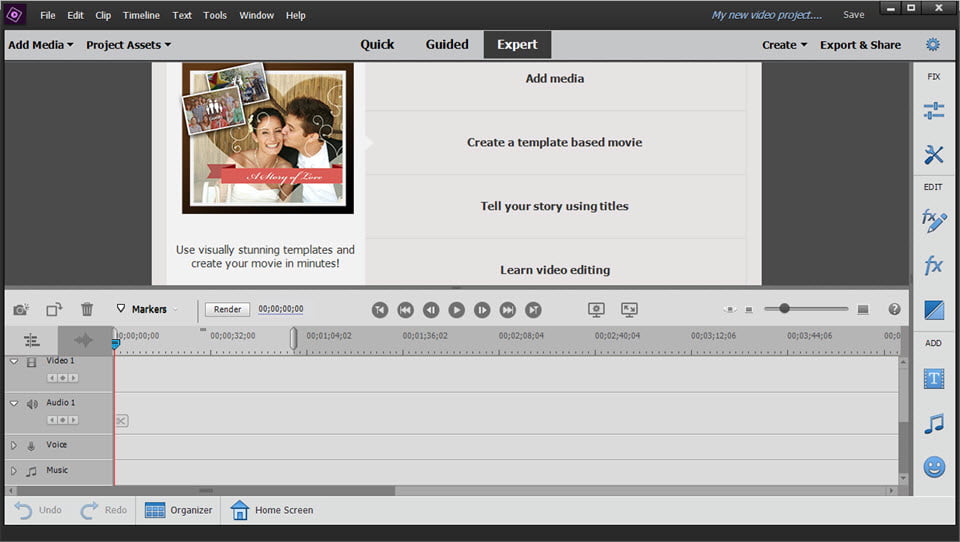960x542 pixels.
Task: Open the Adjust panel in the FIX section
Action: [933, 111]
